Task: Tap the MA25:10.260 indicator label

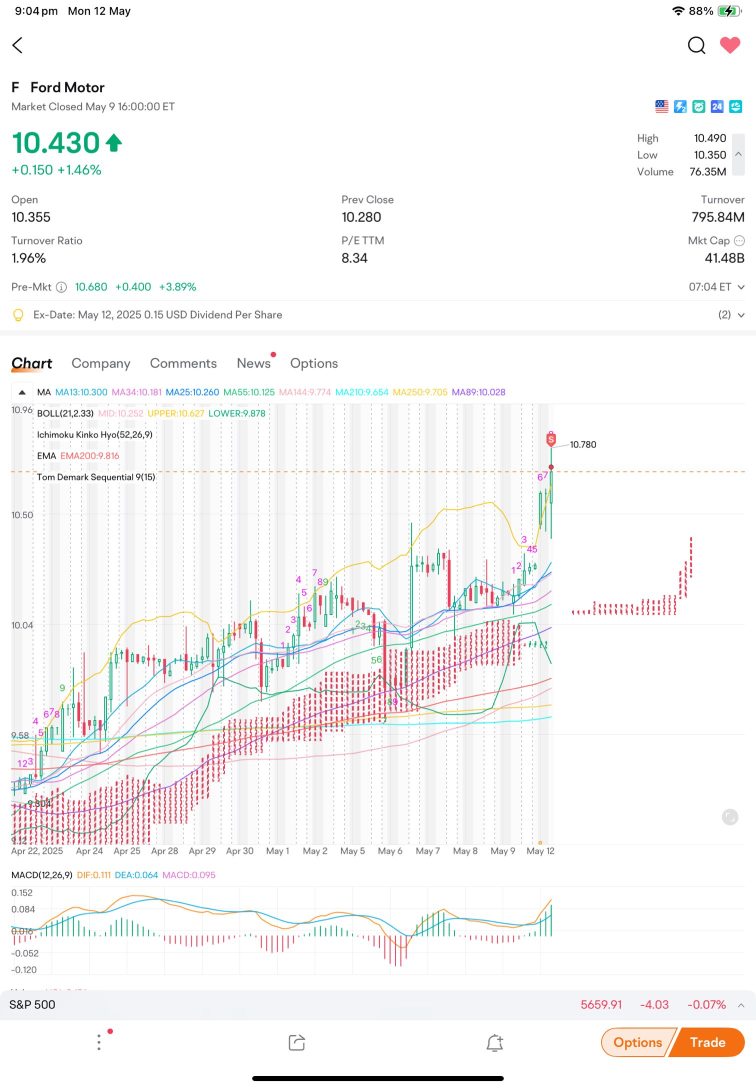Action: pyautogui.click(x=192, y=392)
